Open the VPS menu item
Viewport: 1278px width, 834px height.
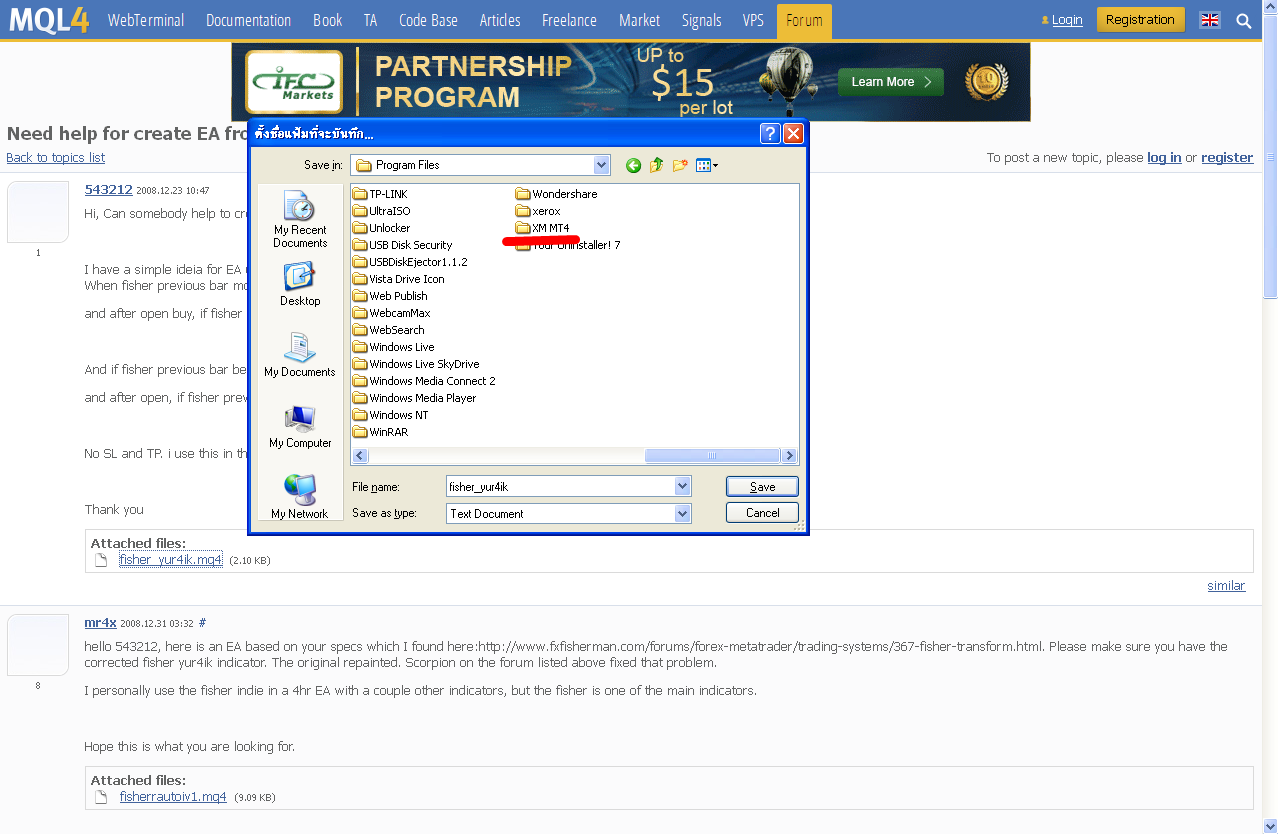click(753, 20)
